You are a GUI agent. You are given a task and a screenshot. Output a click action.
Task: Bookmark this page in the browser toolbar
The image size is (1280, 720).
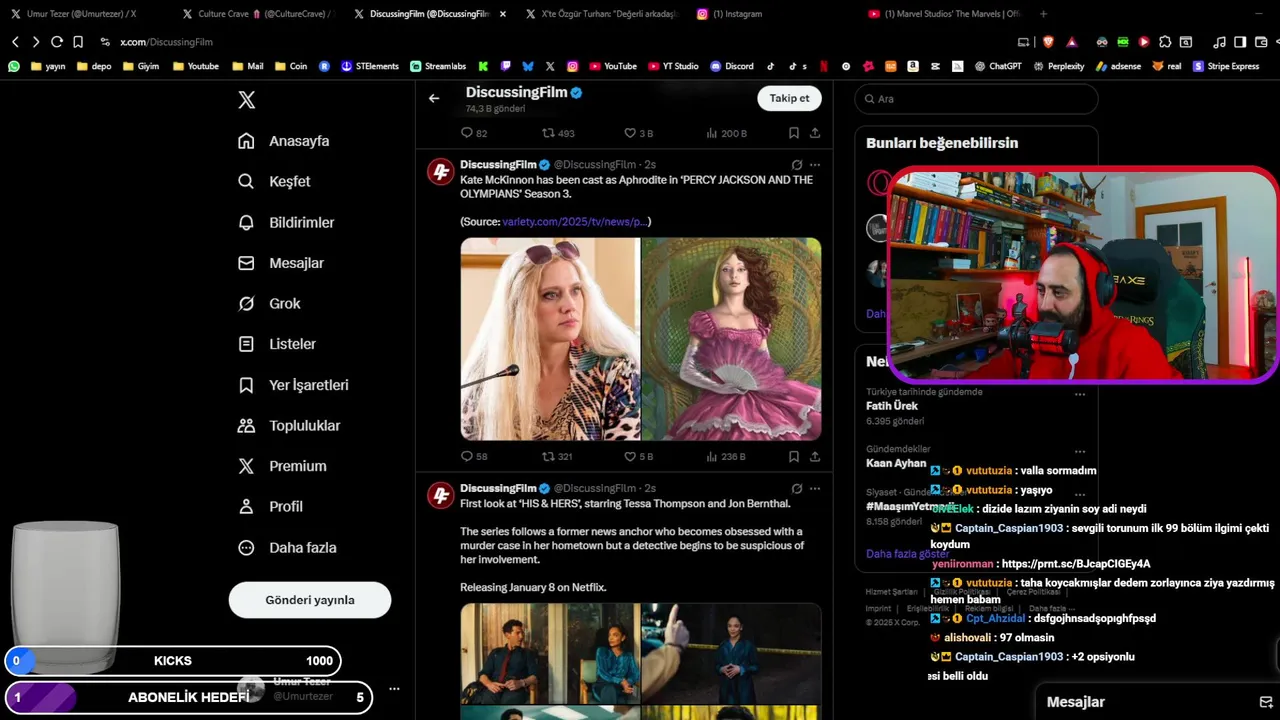tap(77, 42)
